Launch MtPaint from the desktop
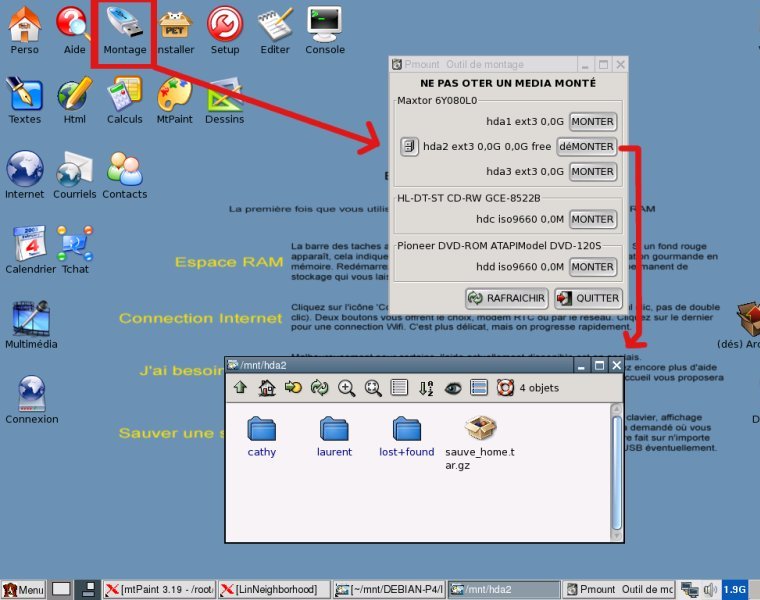The height and width of the screenshot is (600, 760). [174, 100]
